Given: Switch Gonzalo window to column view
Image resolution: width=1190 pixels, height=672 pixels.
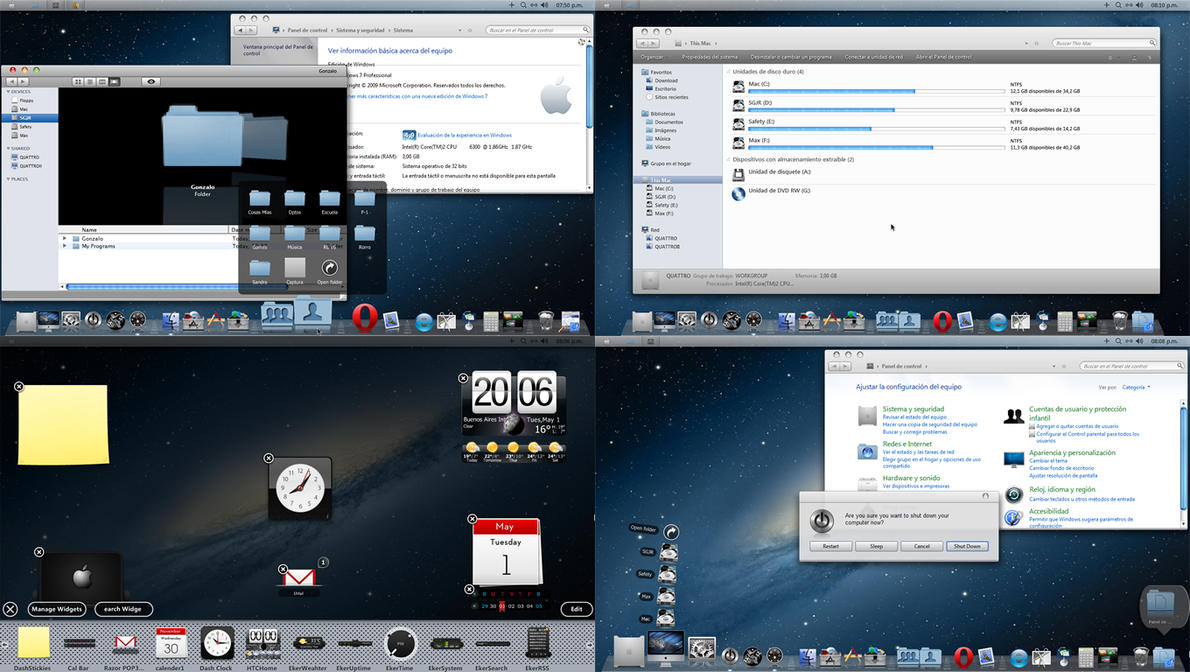Looking at the screenshot, I should pyautogui.click(x=102, y=81).
